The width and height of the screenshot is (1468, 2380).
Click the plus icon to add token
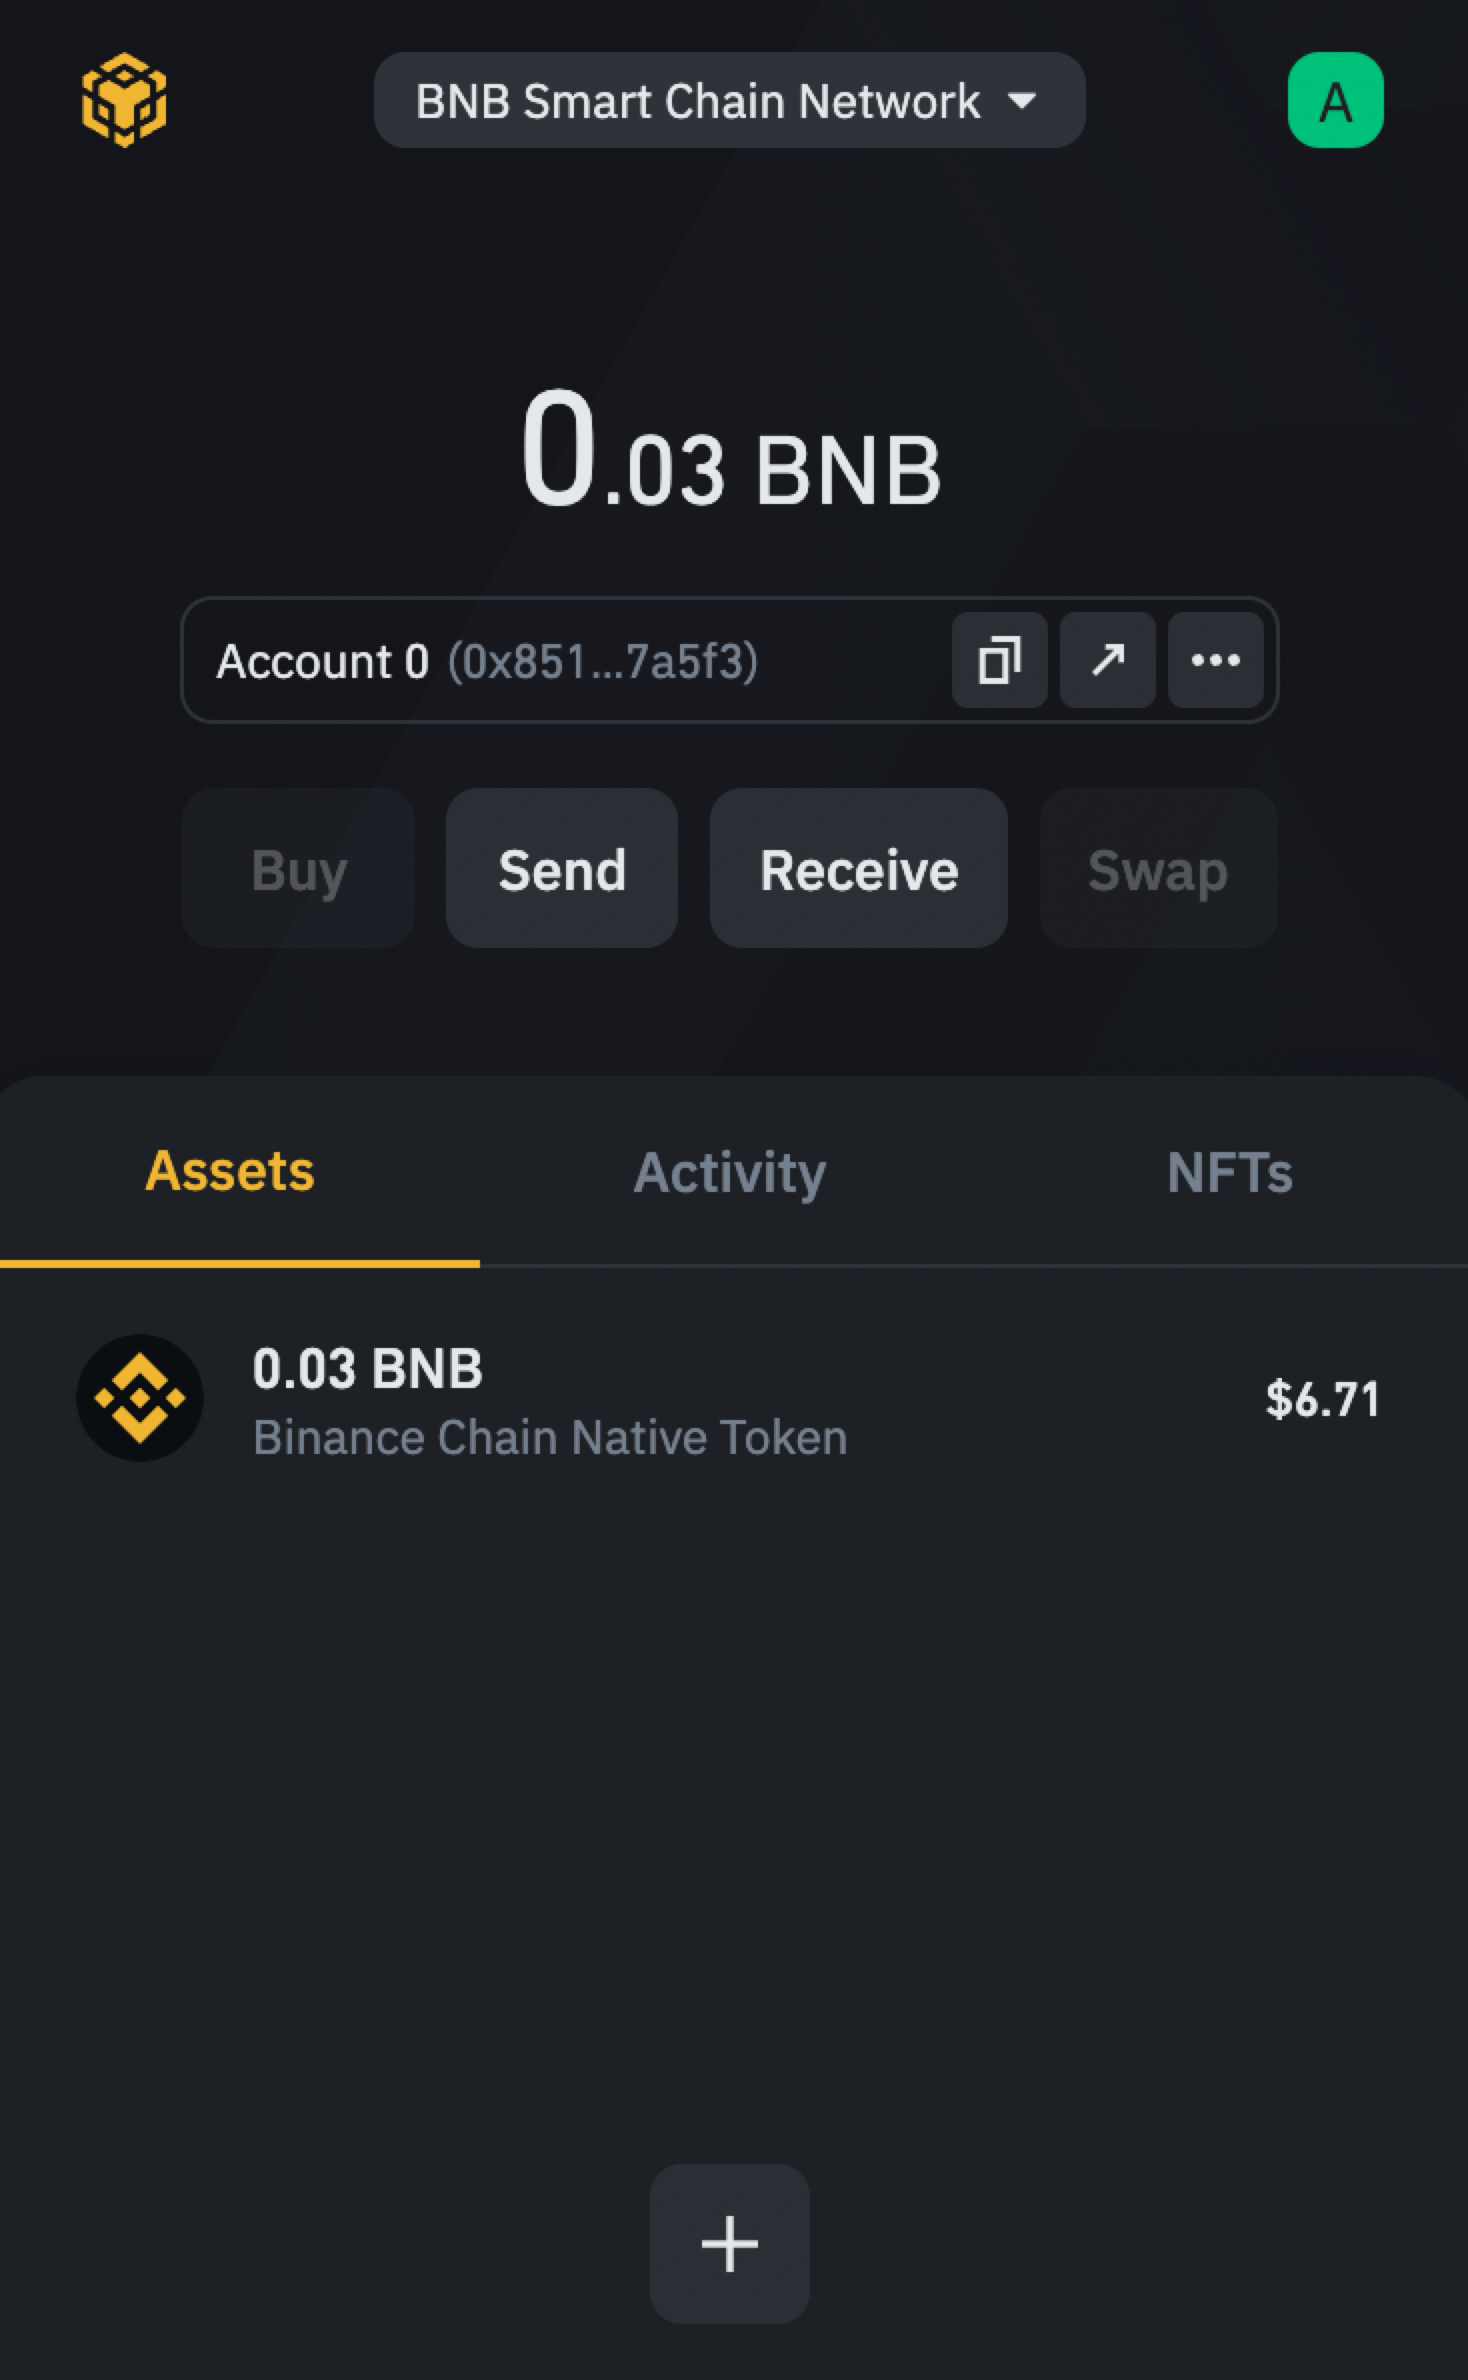pos(729,2243)
